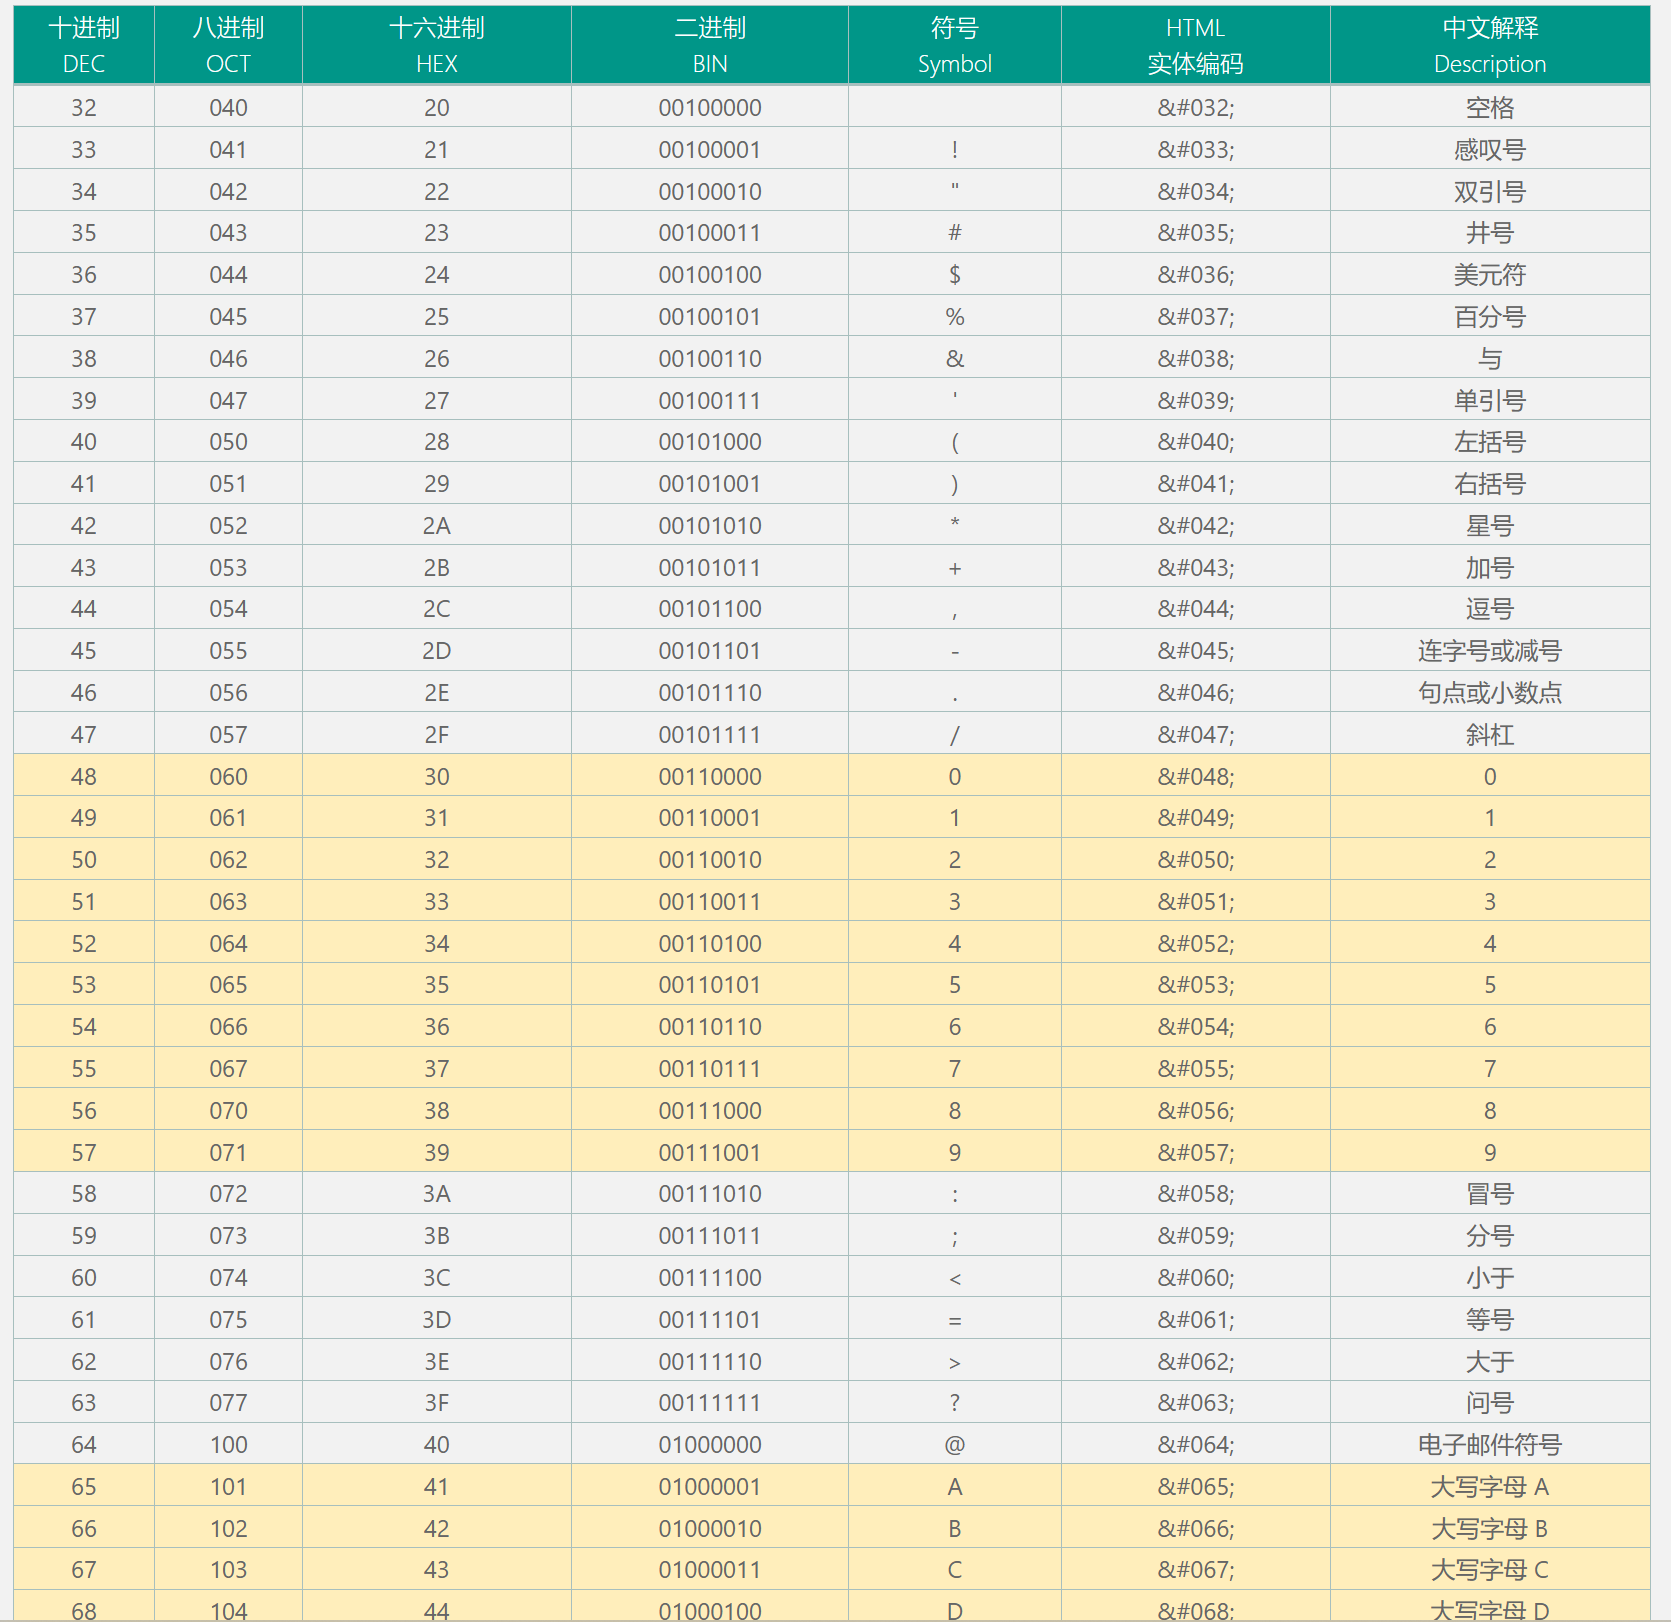Screen dimensions: 1671x1622
Task: Select the HTML entity '&#052;'
Action: click(1196, 943)
